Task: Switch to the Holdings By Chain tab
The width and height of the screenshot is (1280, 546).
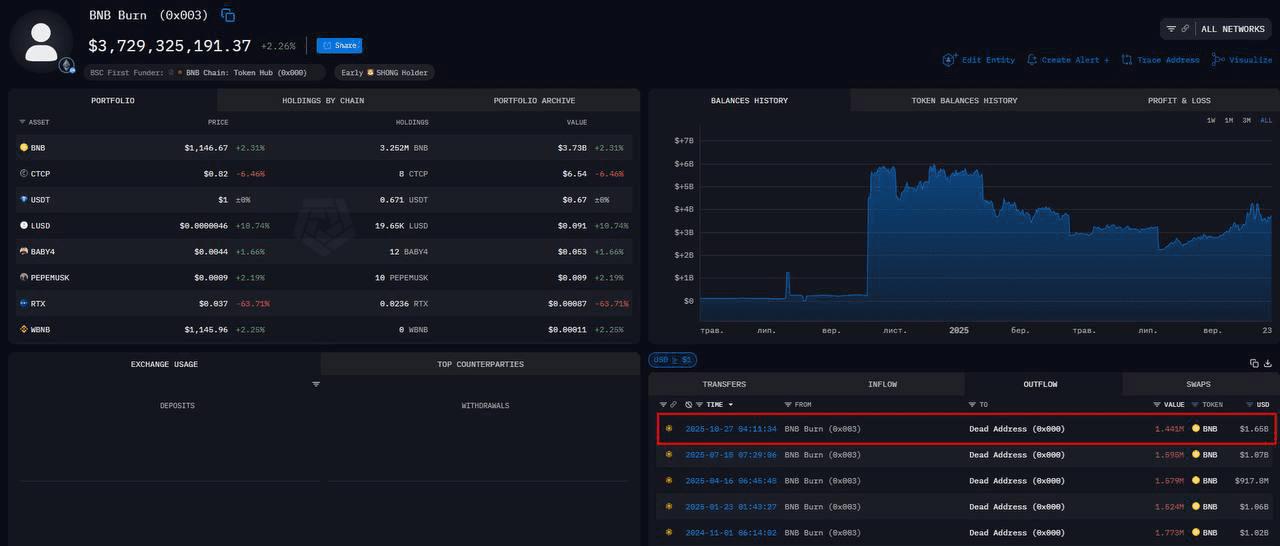Action: (x=323, y=100)
